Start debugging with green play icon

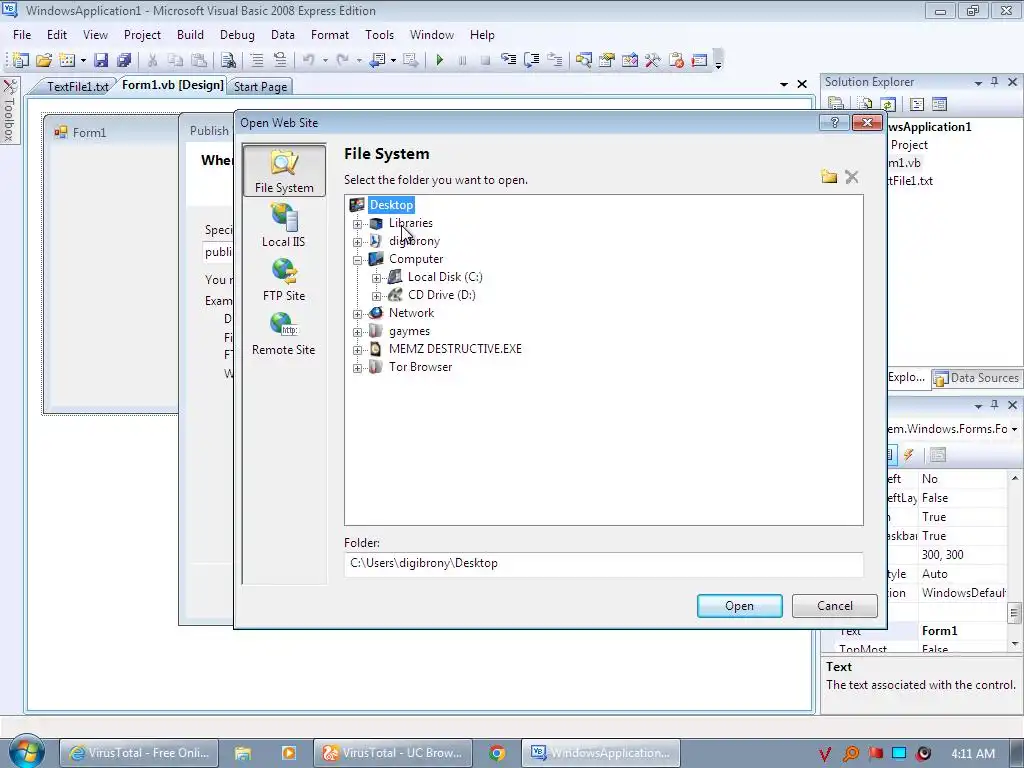point(440,61)
